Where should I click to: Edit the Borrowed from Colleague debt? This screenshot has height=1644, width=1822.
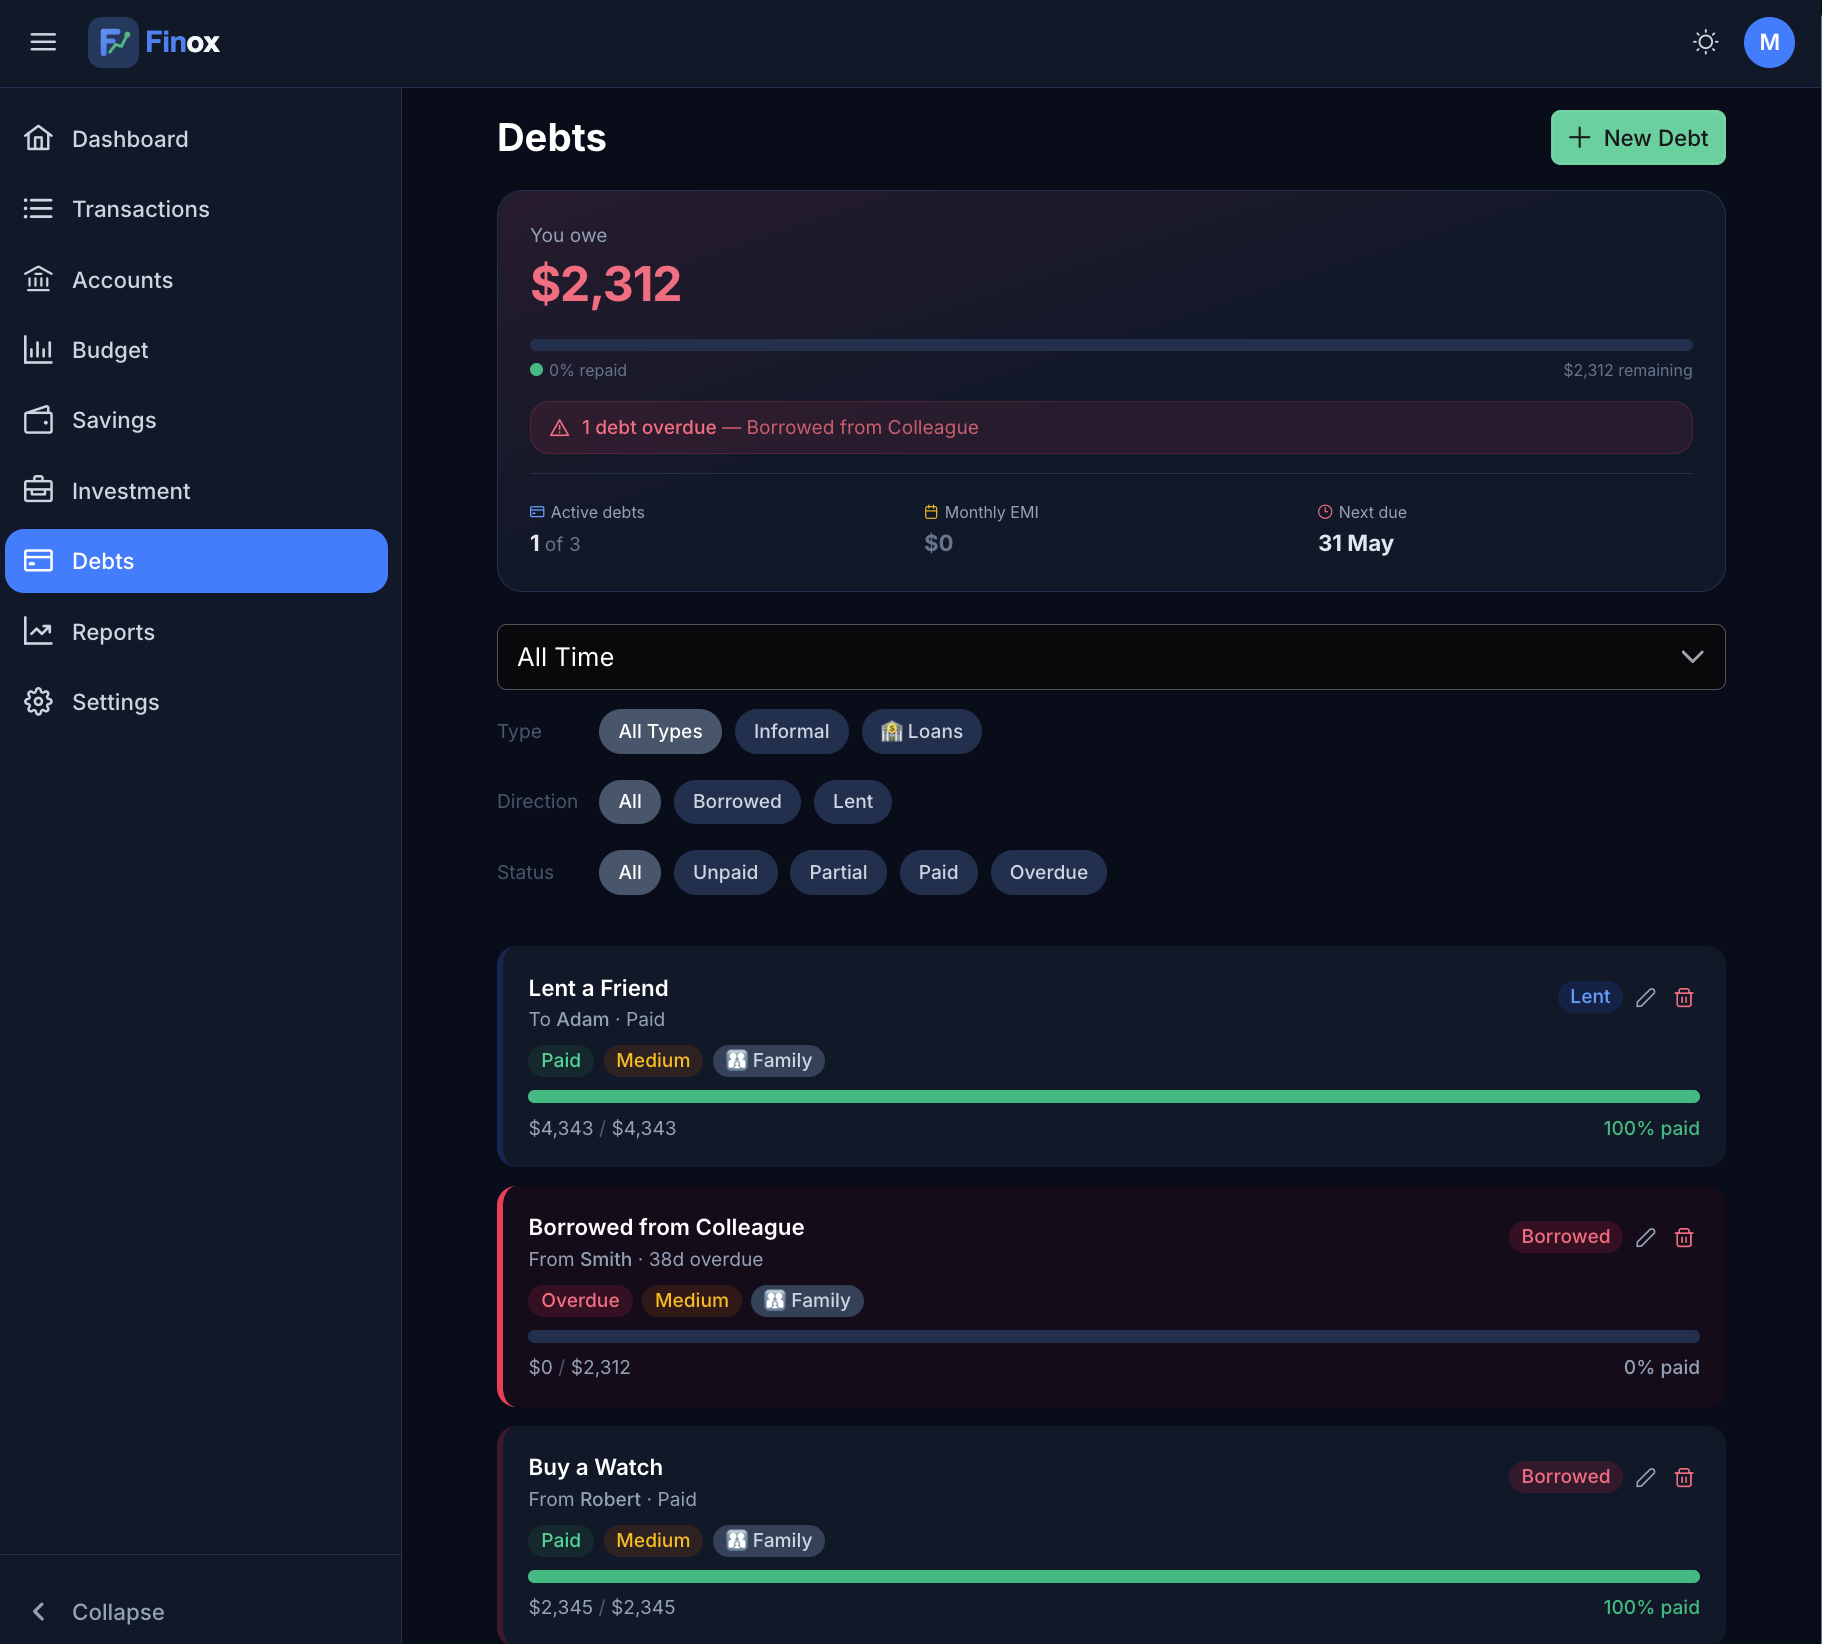pos(1646,1237)
